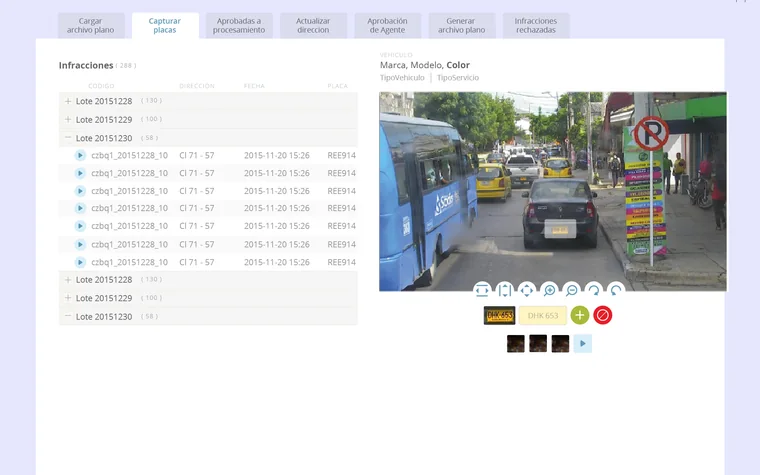Click the Infracciones heading
The height and width of the screenshot is (475, 760).
(x=86, y=65)
